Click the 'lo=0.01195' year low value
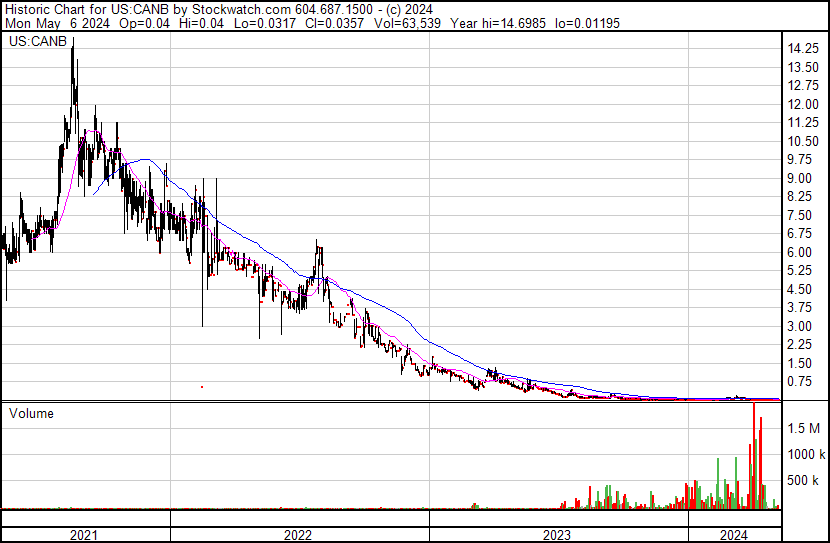 click(587, 23)
